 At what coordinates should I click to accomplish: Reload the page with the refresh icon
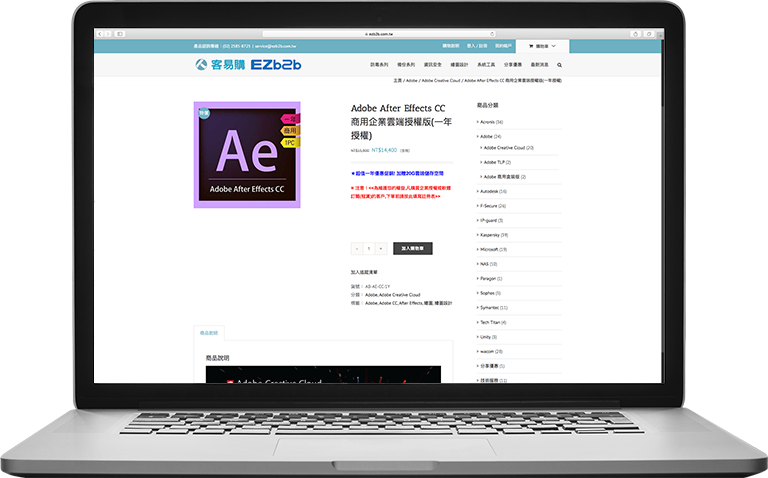point(492,34)
